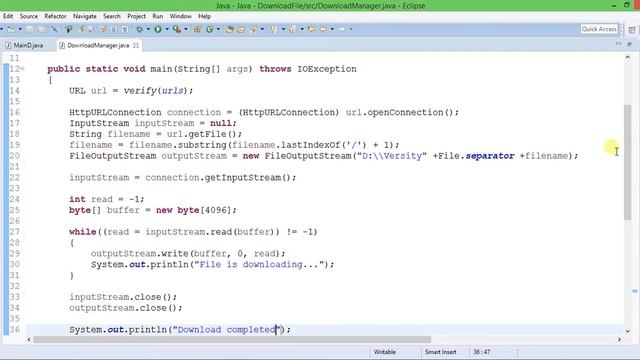This screenshot has height=360, width=640.
Task: Click the blue overview ruler marker
Action: (635, 291)
